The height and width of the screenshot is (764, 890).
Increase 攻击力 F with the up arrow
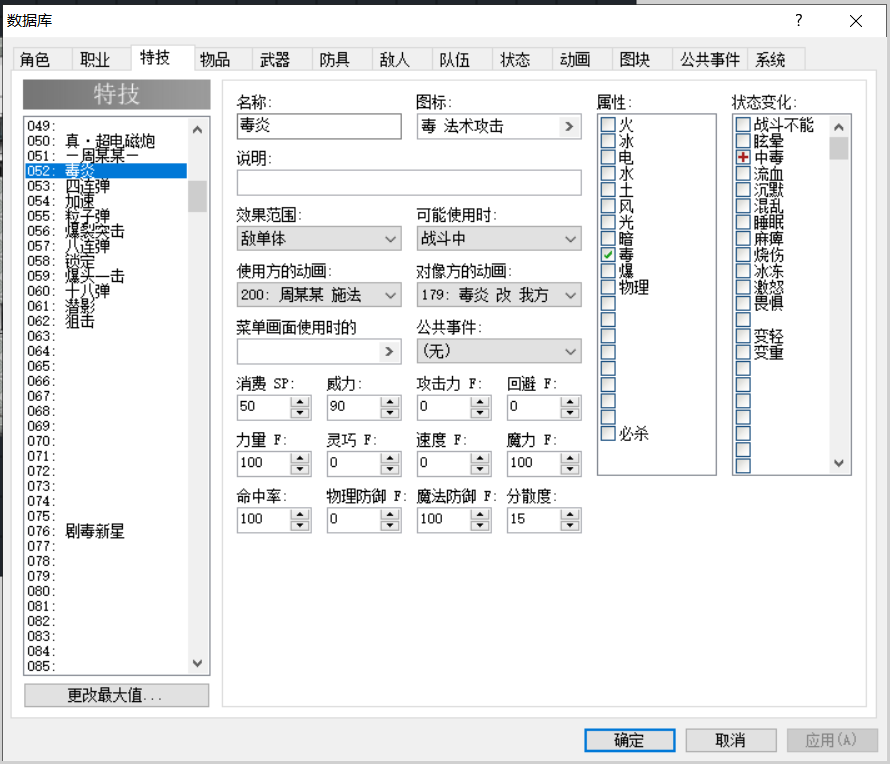[x=480, y=401]
